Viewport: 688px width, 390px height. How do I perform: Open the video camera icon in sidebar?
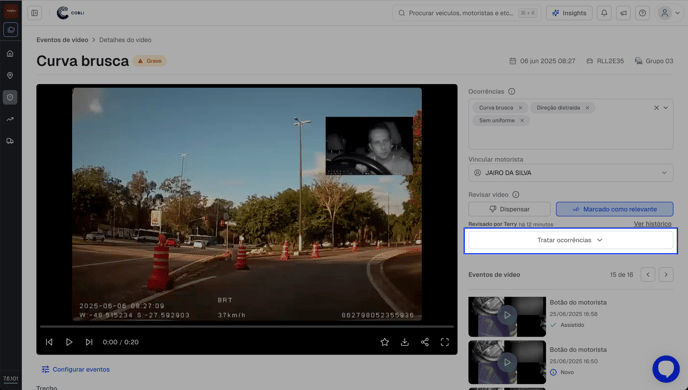click(11, 30)
